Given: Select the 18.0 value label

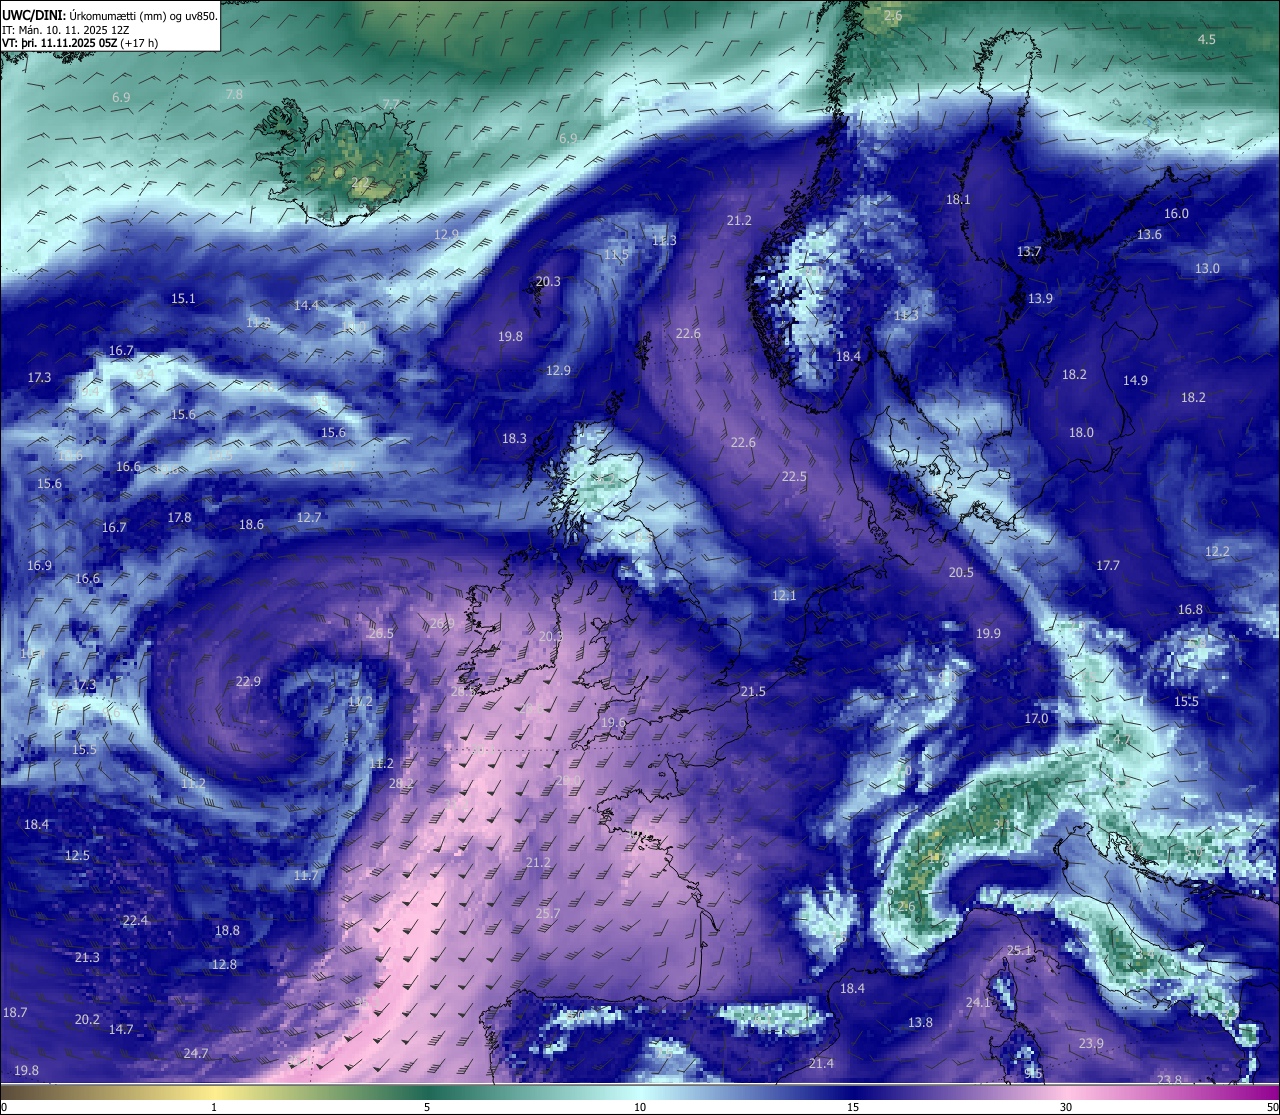Looking at the screenshot, I should (1081, 432).
